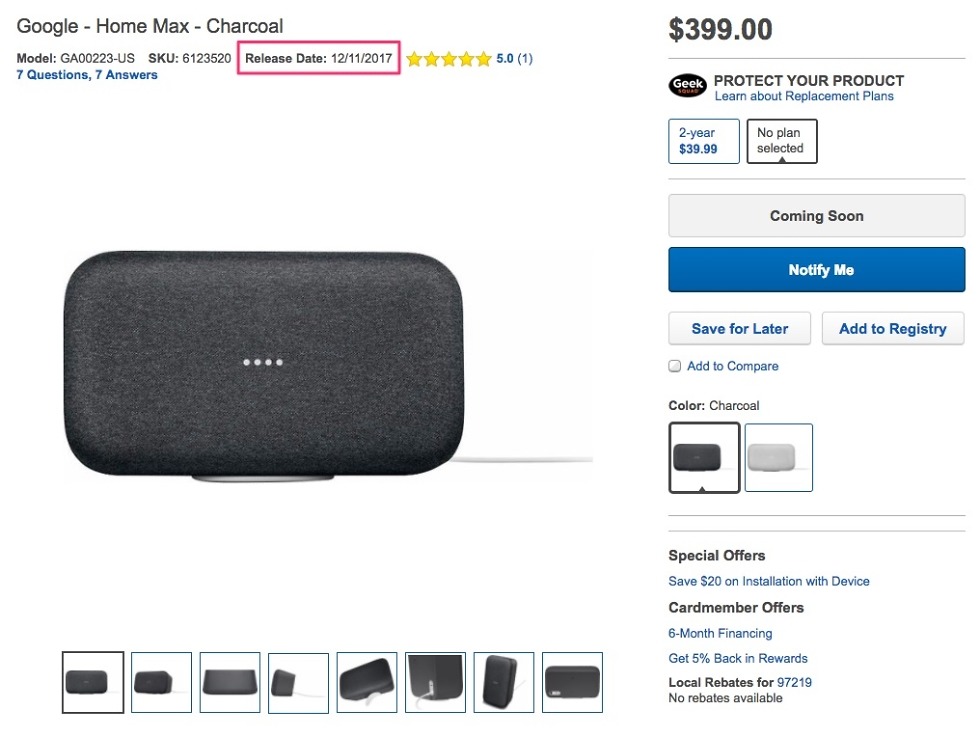980x737 pixels.
Task: Click 'Get 5% Back in Rewards'
Action: [x=738, y=658]
